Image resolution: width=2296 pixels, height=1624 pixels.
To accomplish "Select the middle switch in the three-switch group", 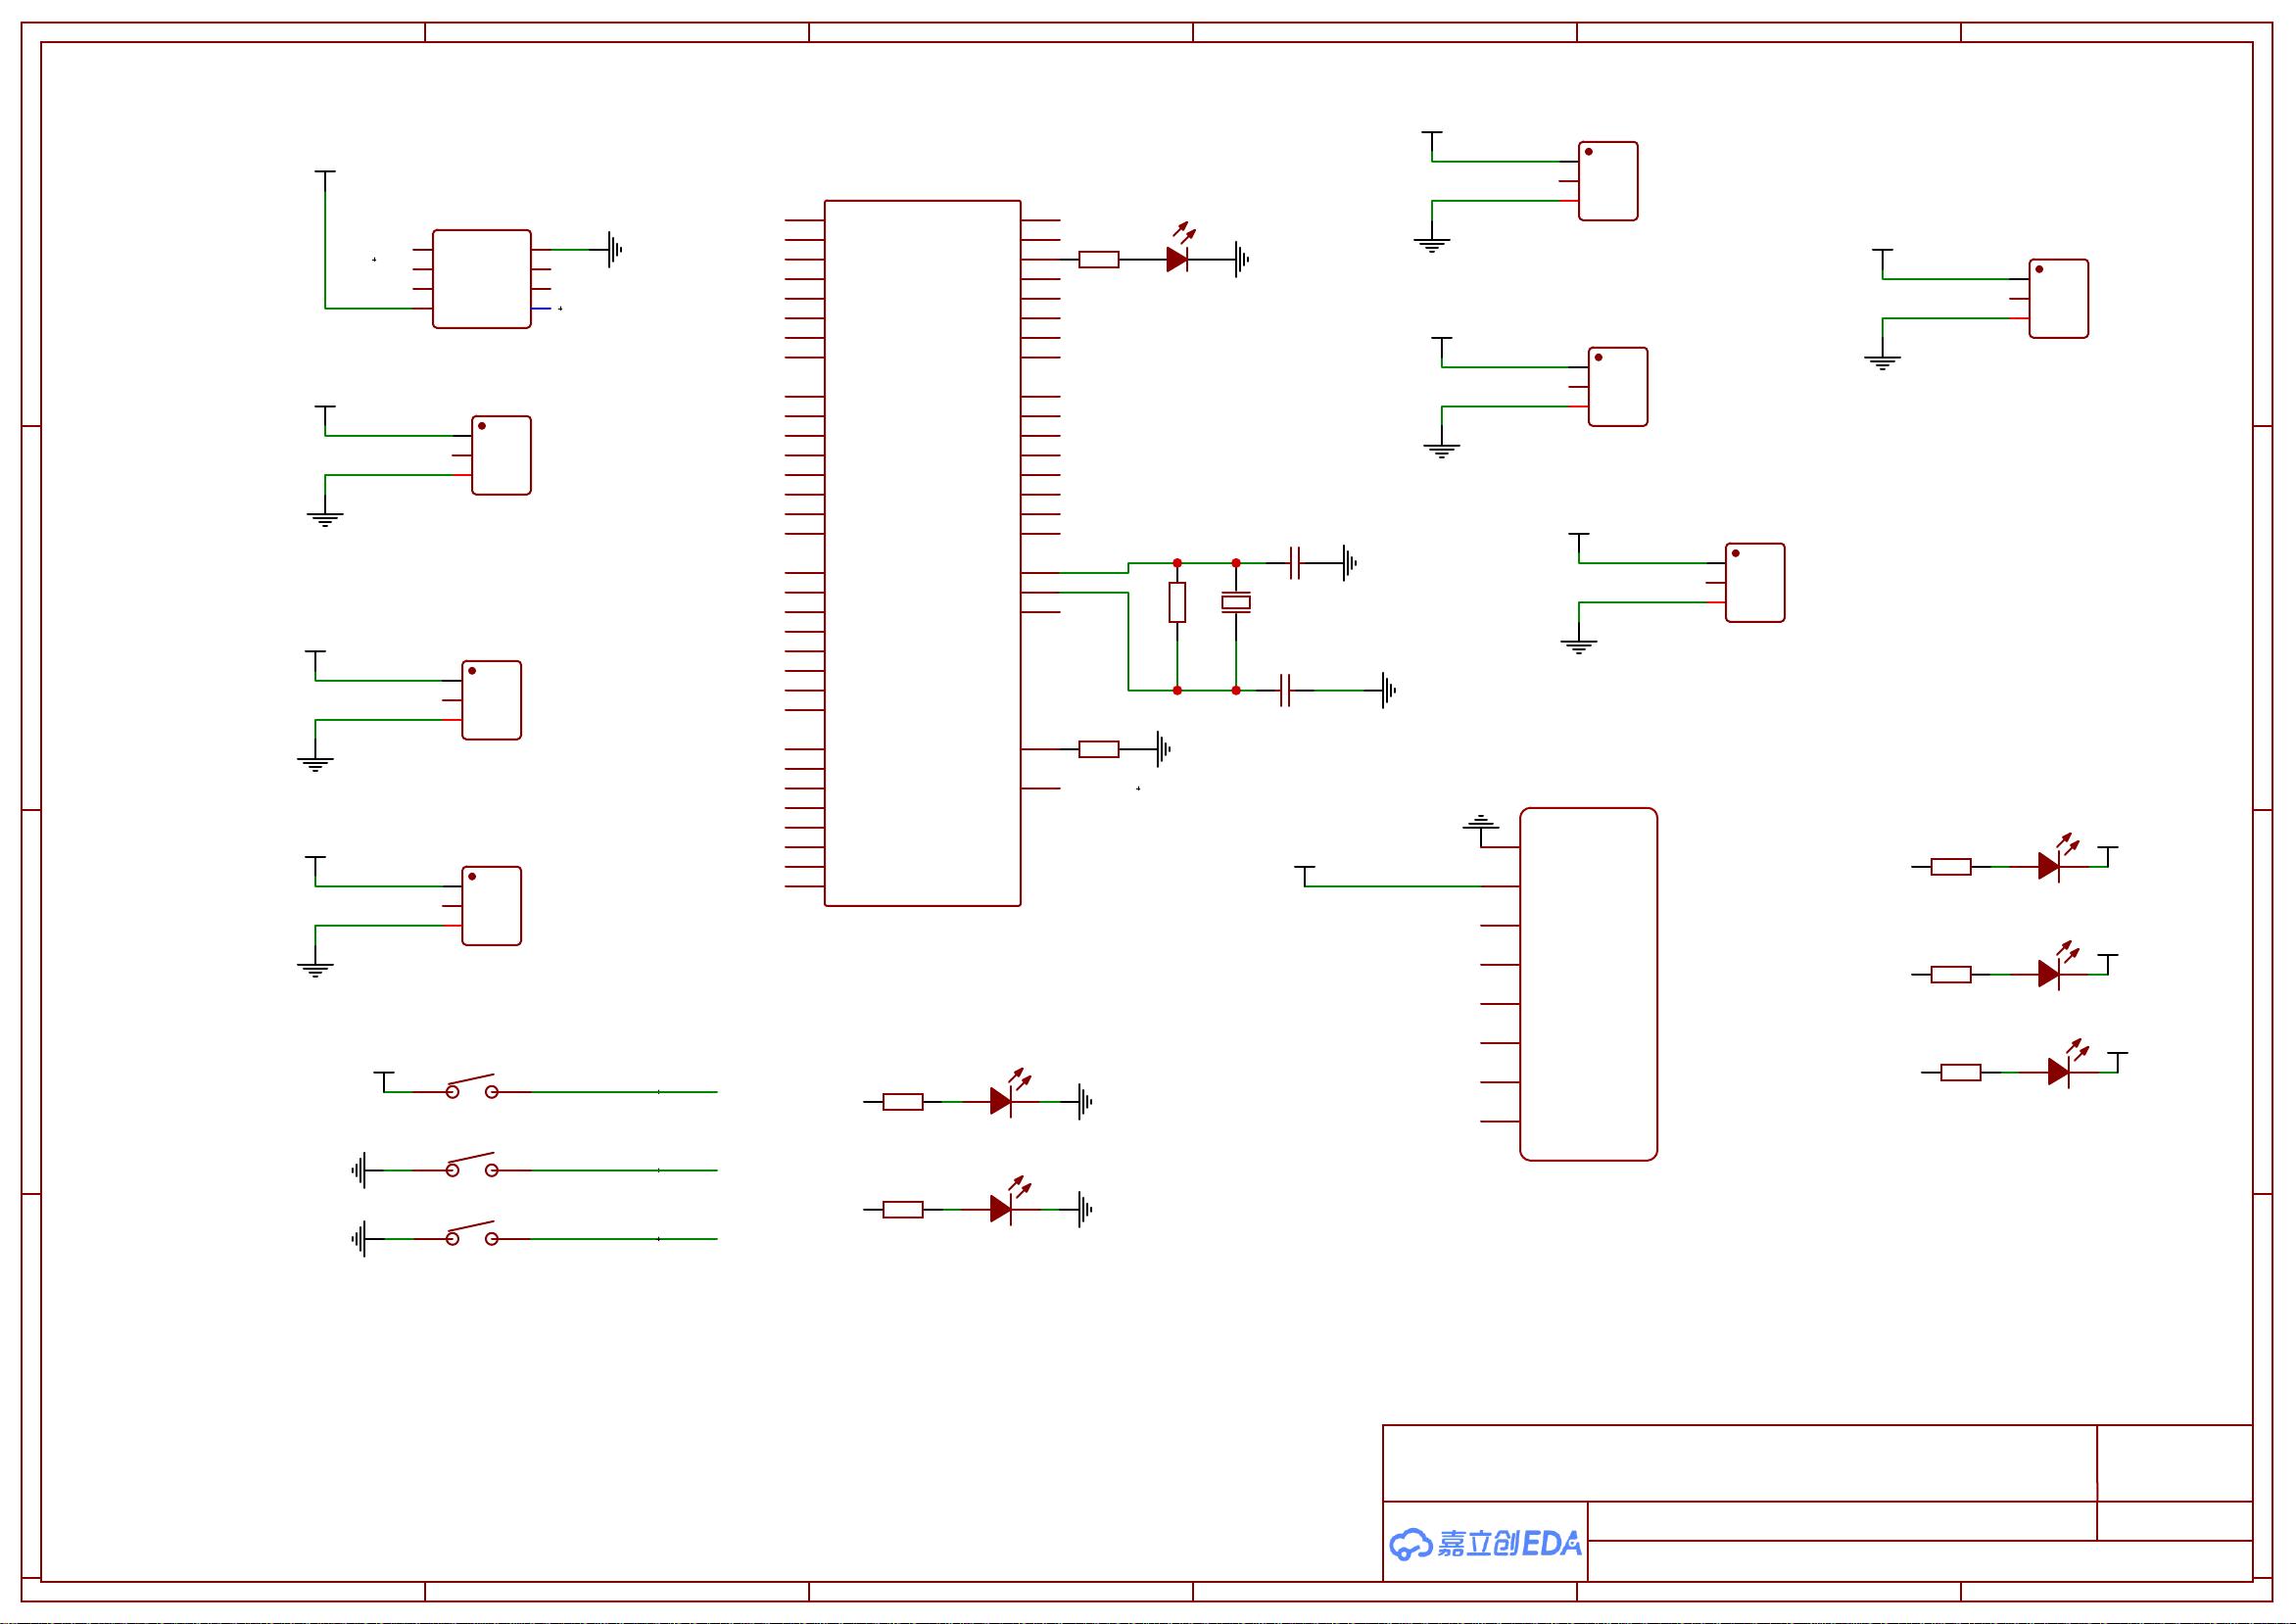I will [471, 1166].
